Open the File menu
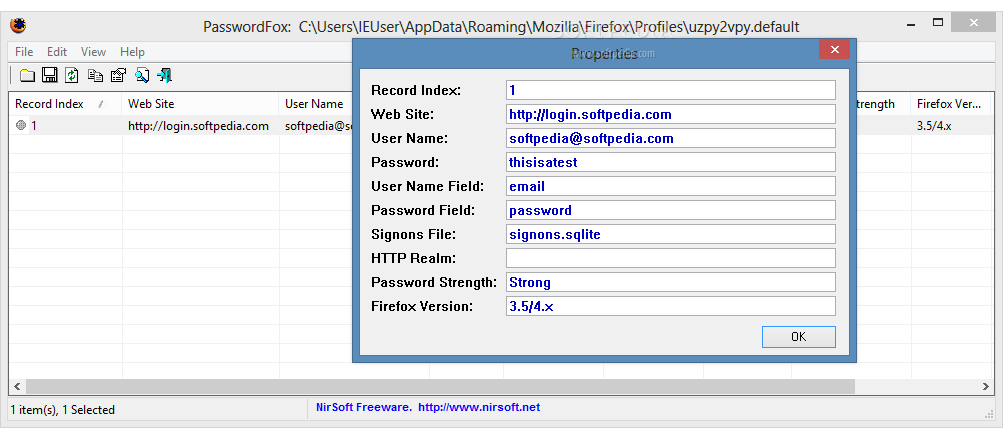1003x428 pixels. pos(24,52)
